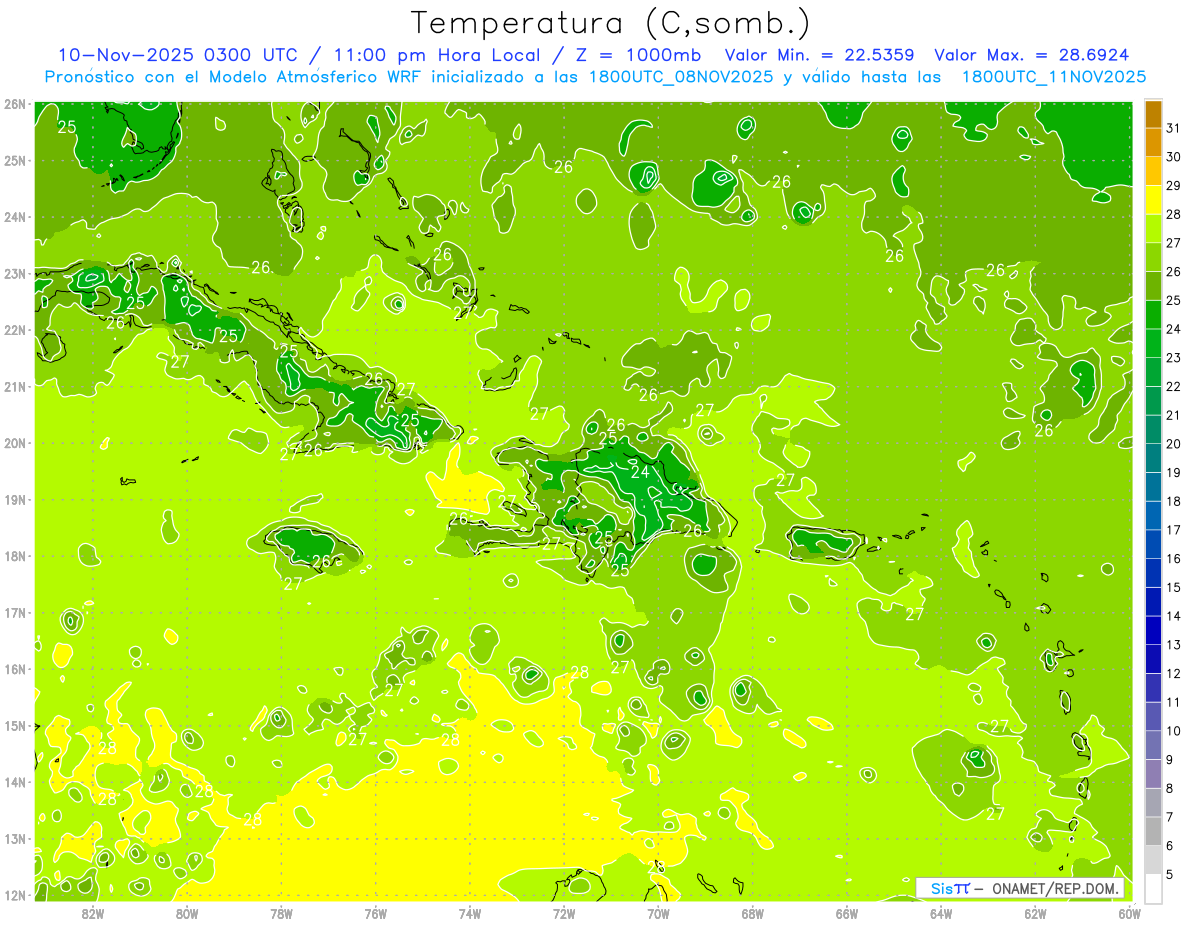The width and height of the screenshot is (1200, 927).
Task: Click the orange swatch between 30 and 31
Action: click(x=1153, y=142)
